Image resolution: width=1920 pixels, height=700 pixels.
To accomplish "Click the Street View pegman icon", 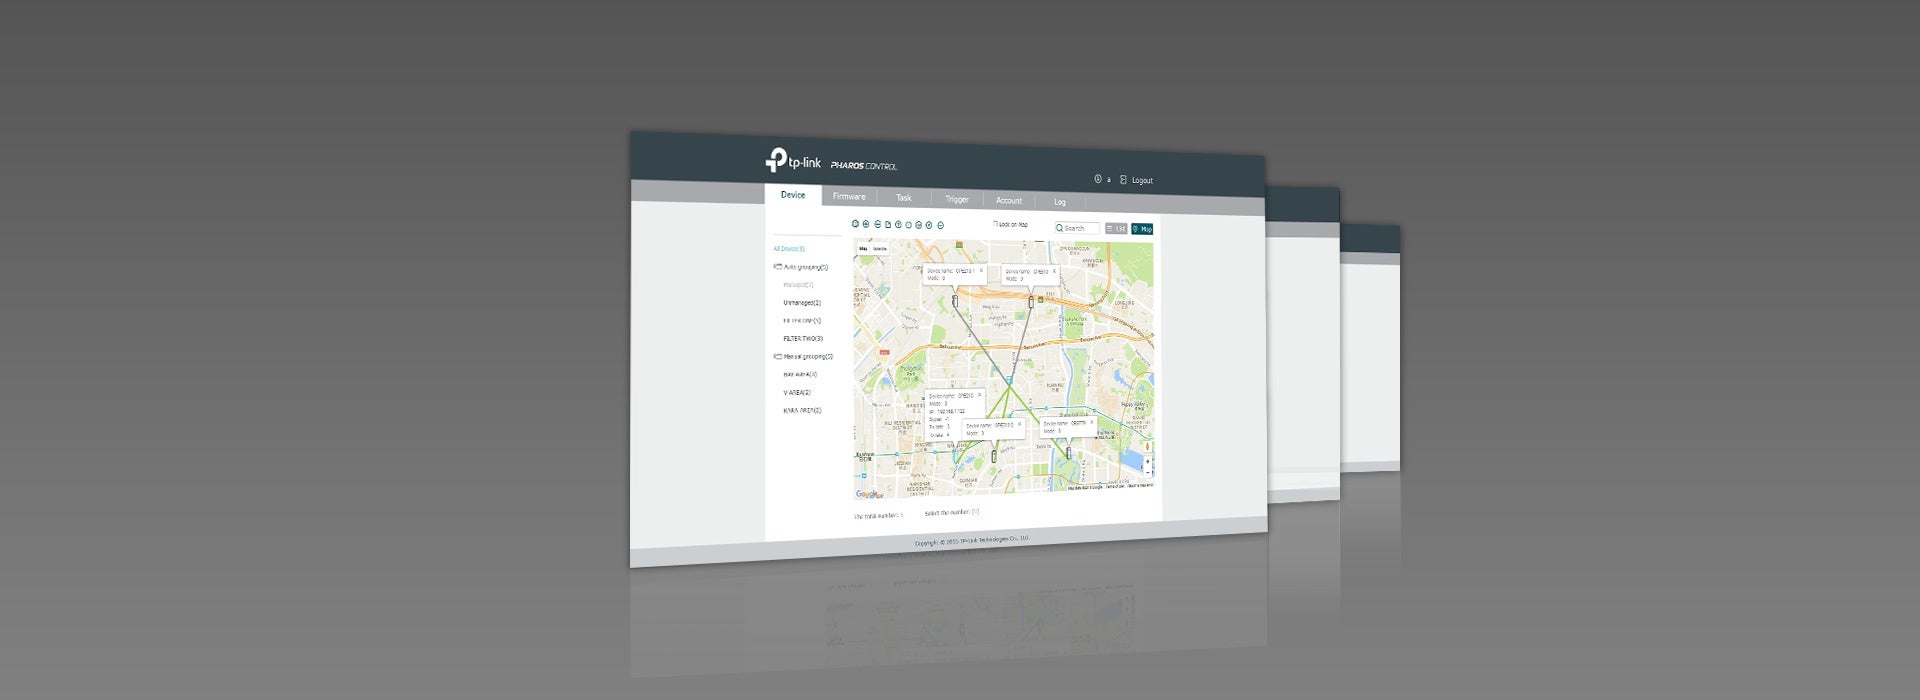I will pyautogui.click(x=1147, y=446).
